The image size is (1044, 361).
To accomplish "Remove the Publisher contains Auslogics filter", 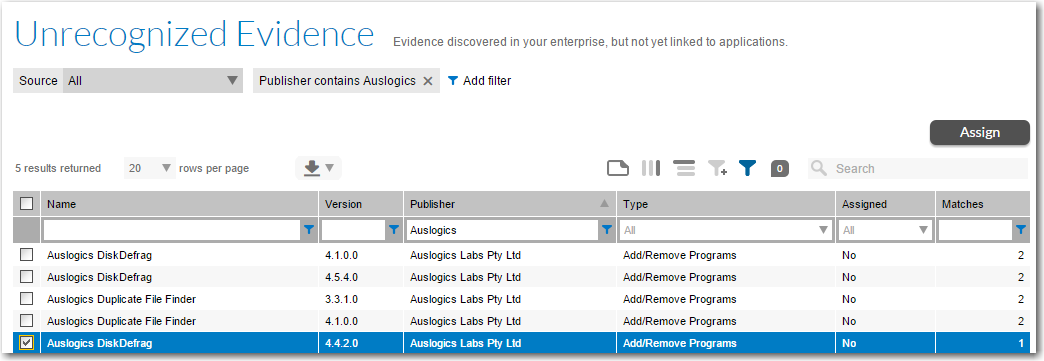I will [428, 81].
